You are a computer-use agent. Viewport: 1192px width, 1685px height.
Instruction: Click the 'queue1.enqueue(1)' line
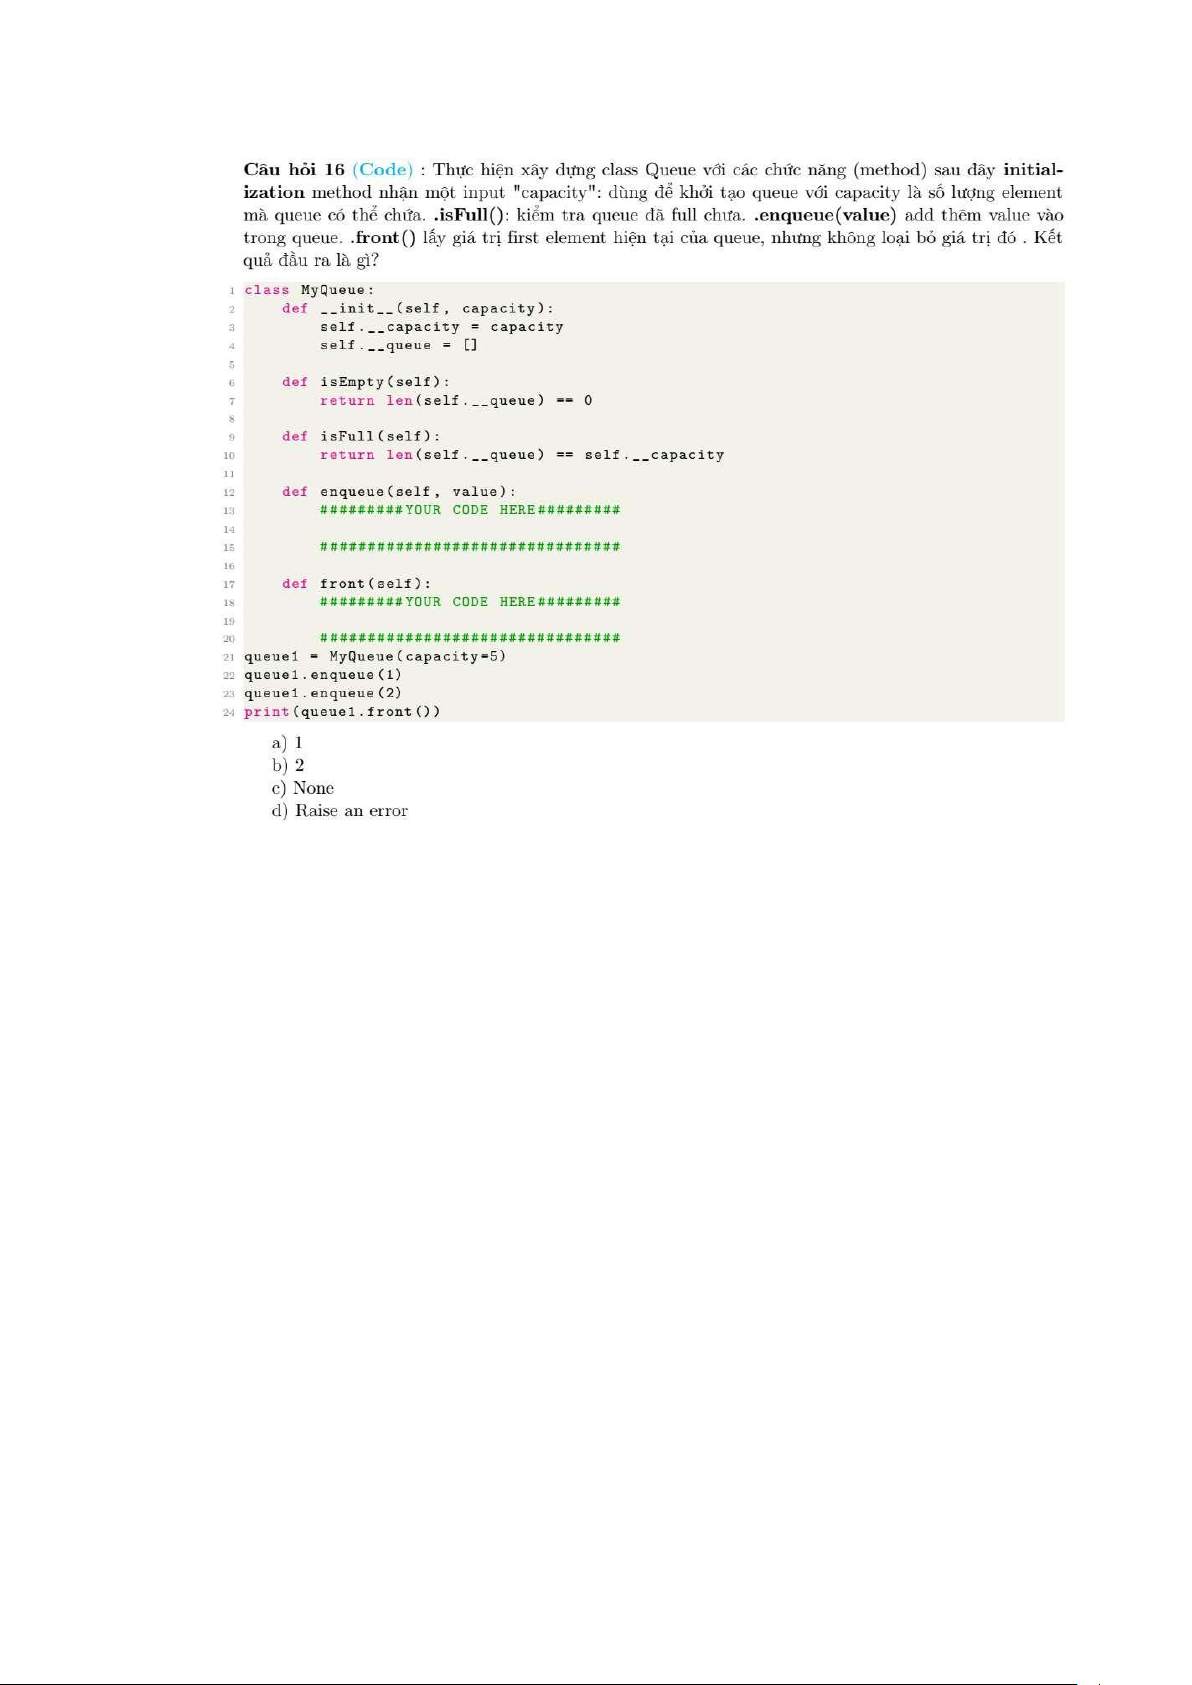pyautogui.click(x=323, y=675)
